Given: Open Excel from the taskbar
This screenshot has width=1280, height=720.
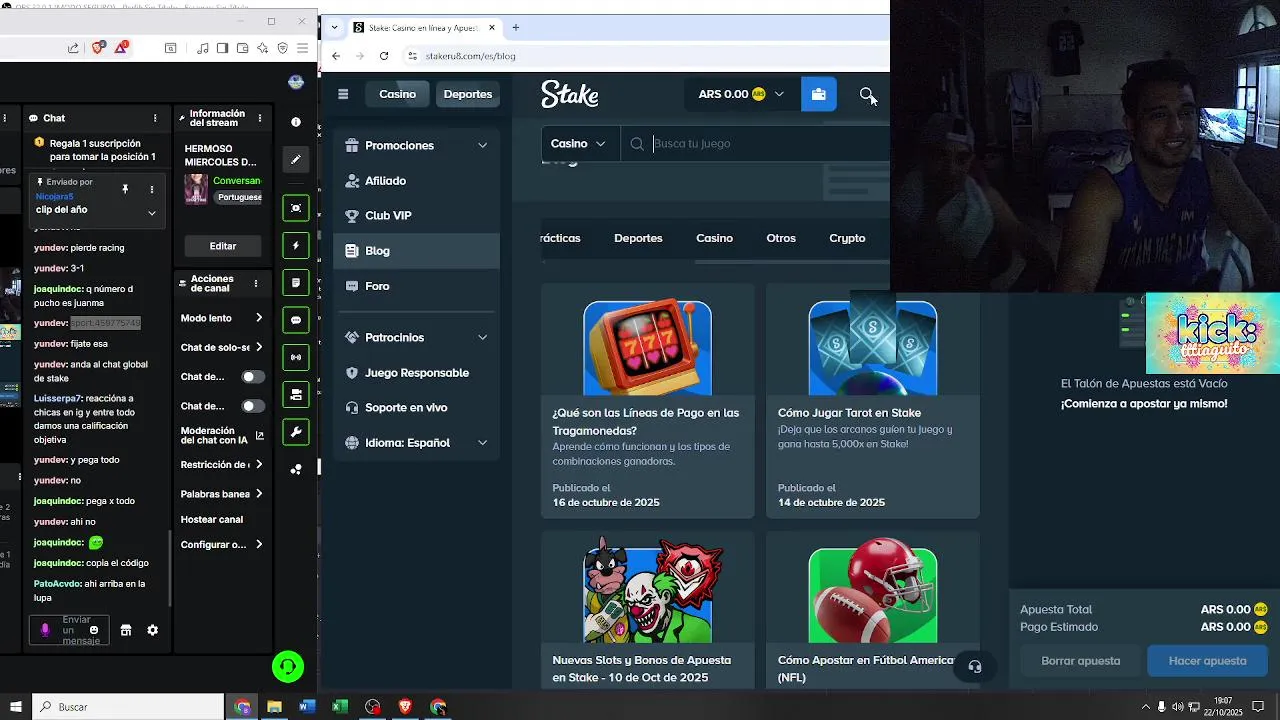Looking at the screenshot, I should [x=340, y=707].
